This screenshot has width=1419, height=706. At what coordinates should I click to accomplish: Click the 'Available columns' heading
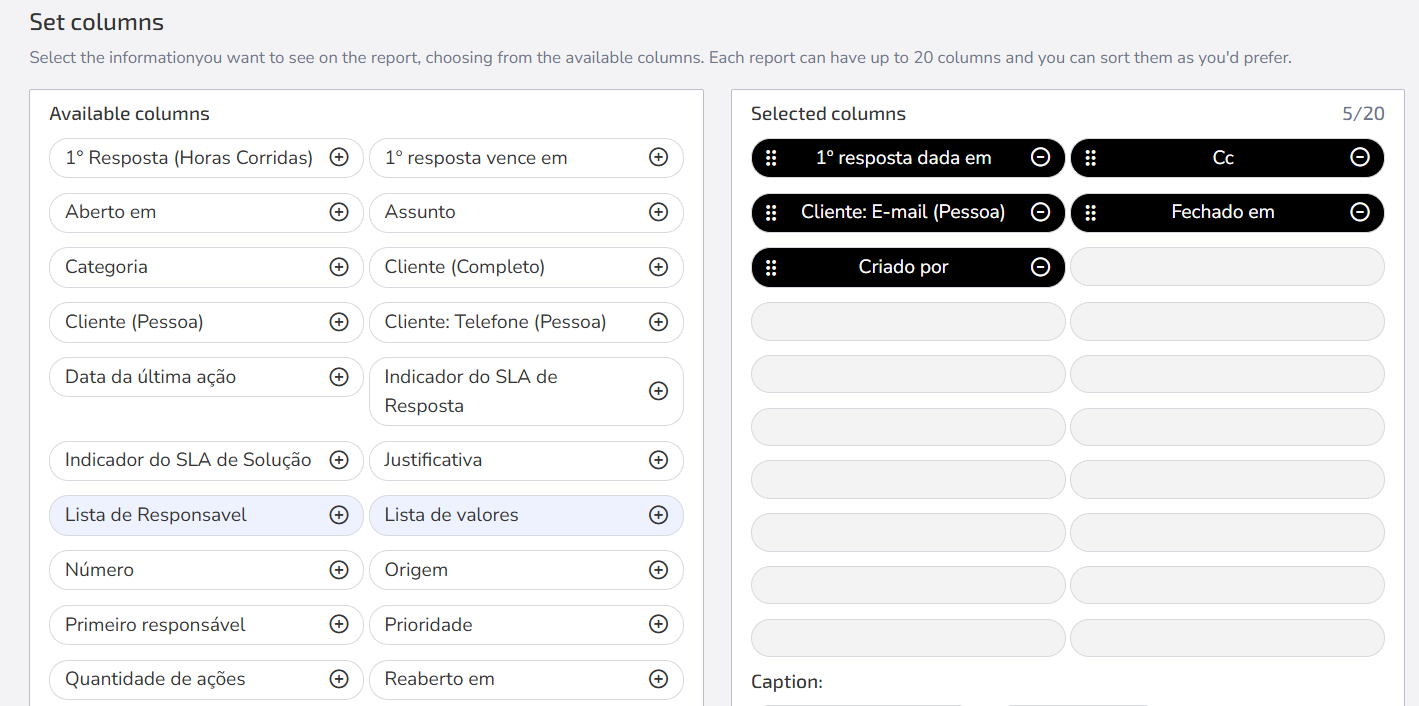pyautogui.click(x=129, y=114)
